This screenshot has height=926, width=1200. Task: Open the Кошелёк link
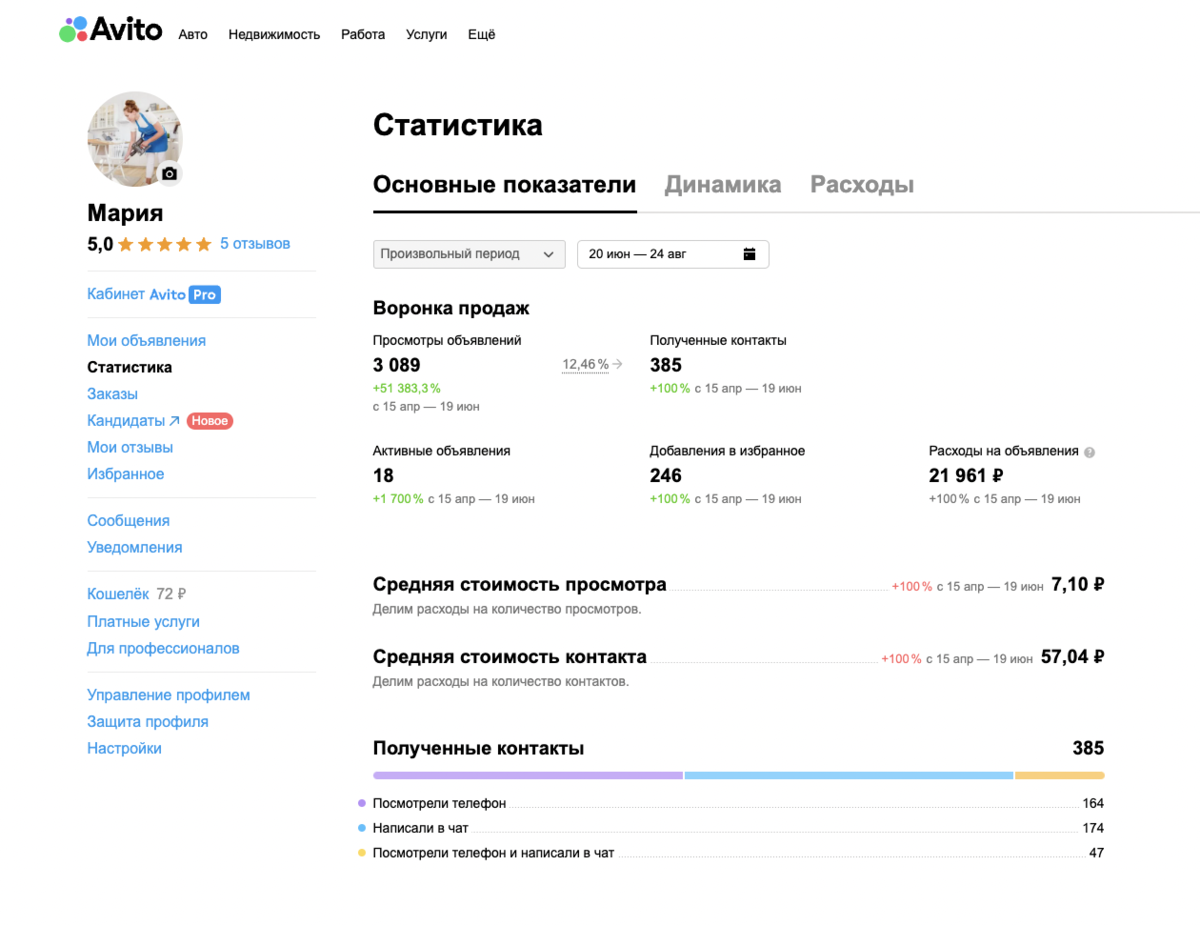coord(118,594)
